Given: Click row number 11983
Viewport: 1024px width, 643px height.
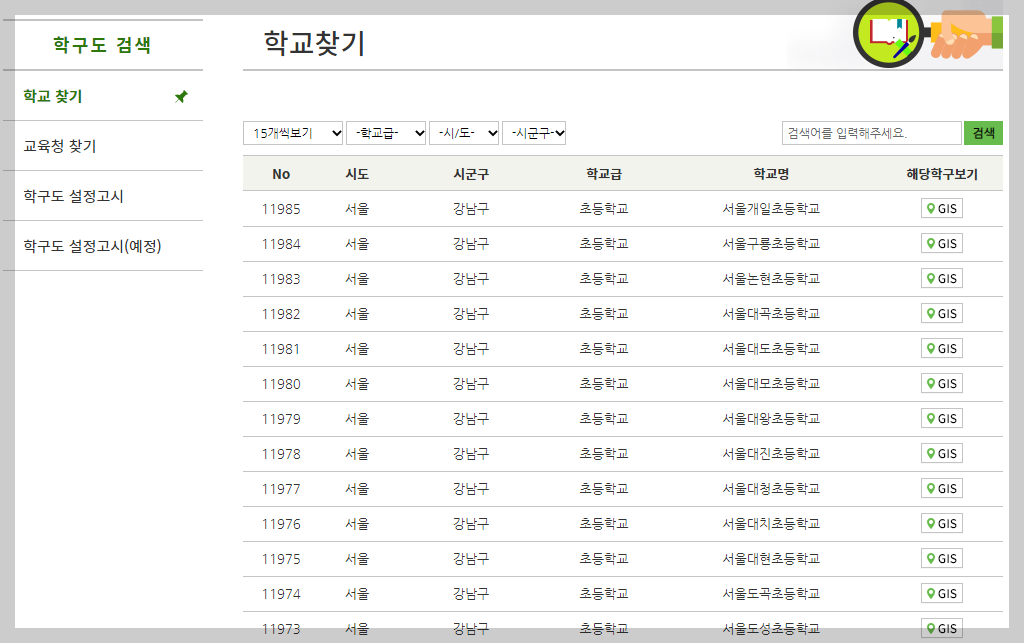Looking at the screenshot, I should tap(281, 279).
